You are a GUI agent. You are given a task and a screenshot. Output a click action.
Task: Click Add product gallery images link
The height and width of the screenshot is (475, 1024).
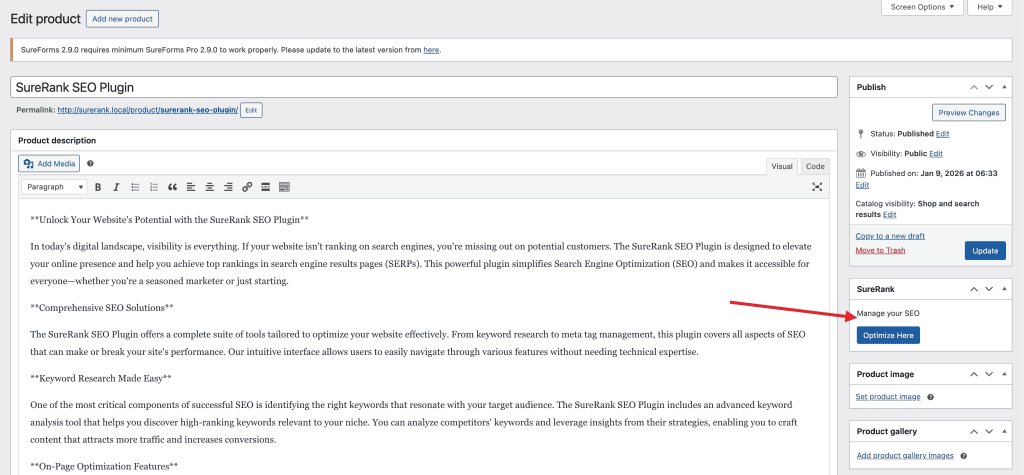(x=904, y=455)
